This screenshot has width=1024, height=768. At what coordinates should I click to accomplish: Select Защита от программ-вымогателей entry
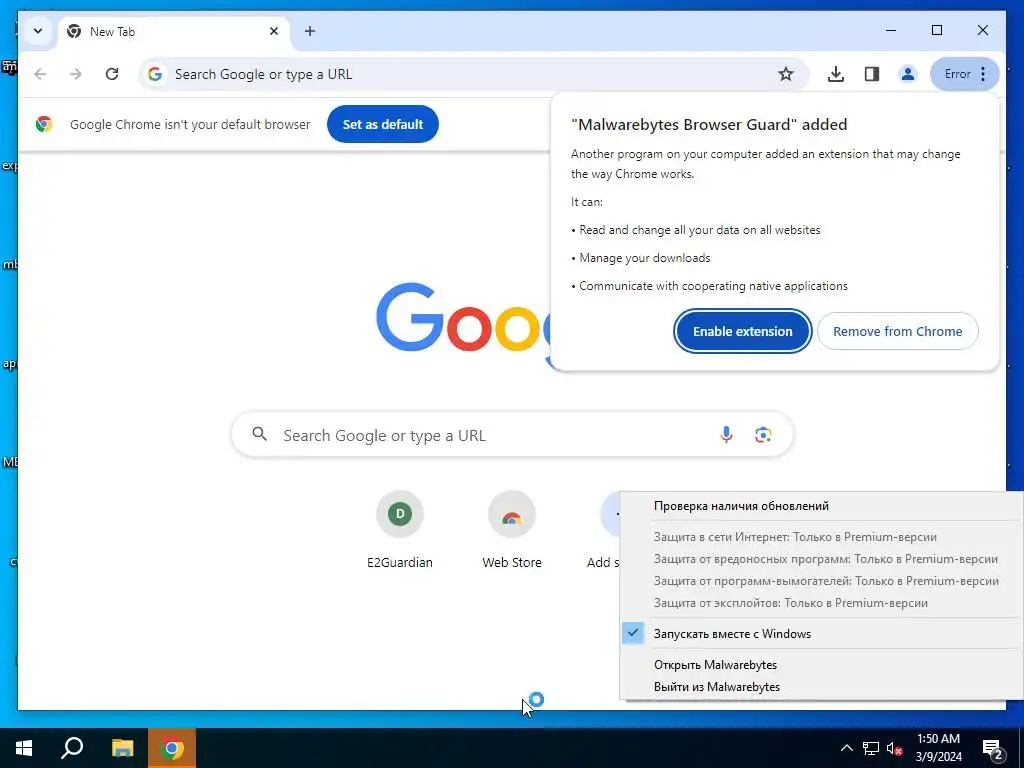pos(821,581)
